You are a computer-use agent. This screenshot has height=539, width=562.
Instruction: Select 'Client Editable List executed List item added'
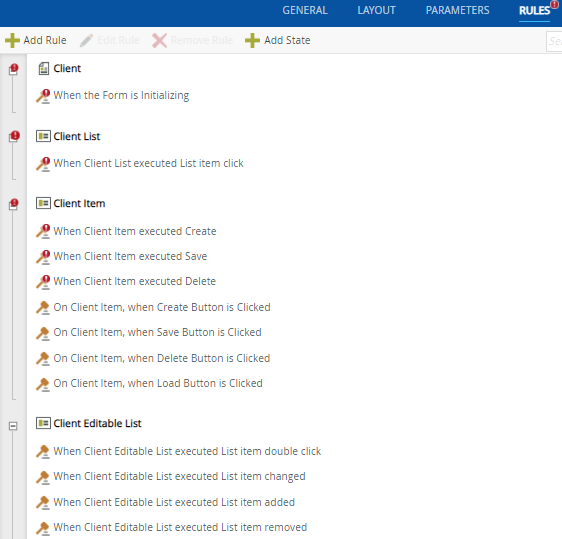click(x=174, y=502)
